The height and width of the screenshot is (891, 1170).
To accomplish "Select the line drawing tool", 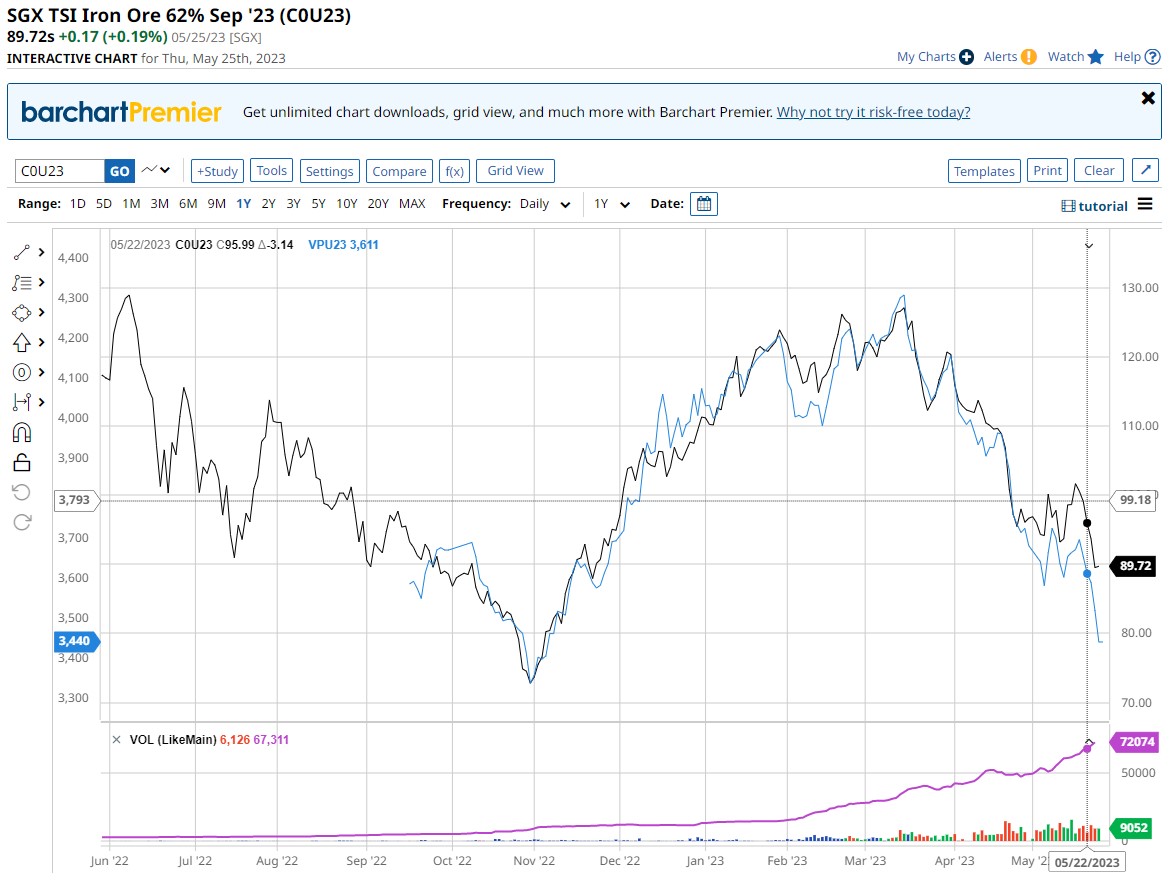I will 22,252.
